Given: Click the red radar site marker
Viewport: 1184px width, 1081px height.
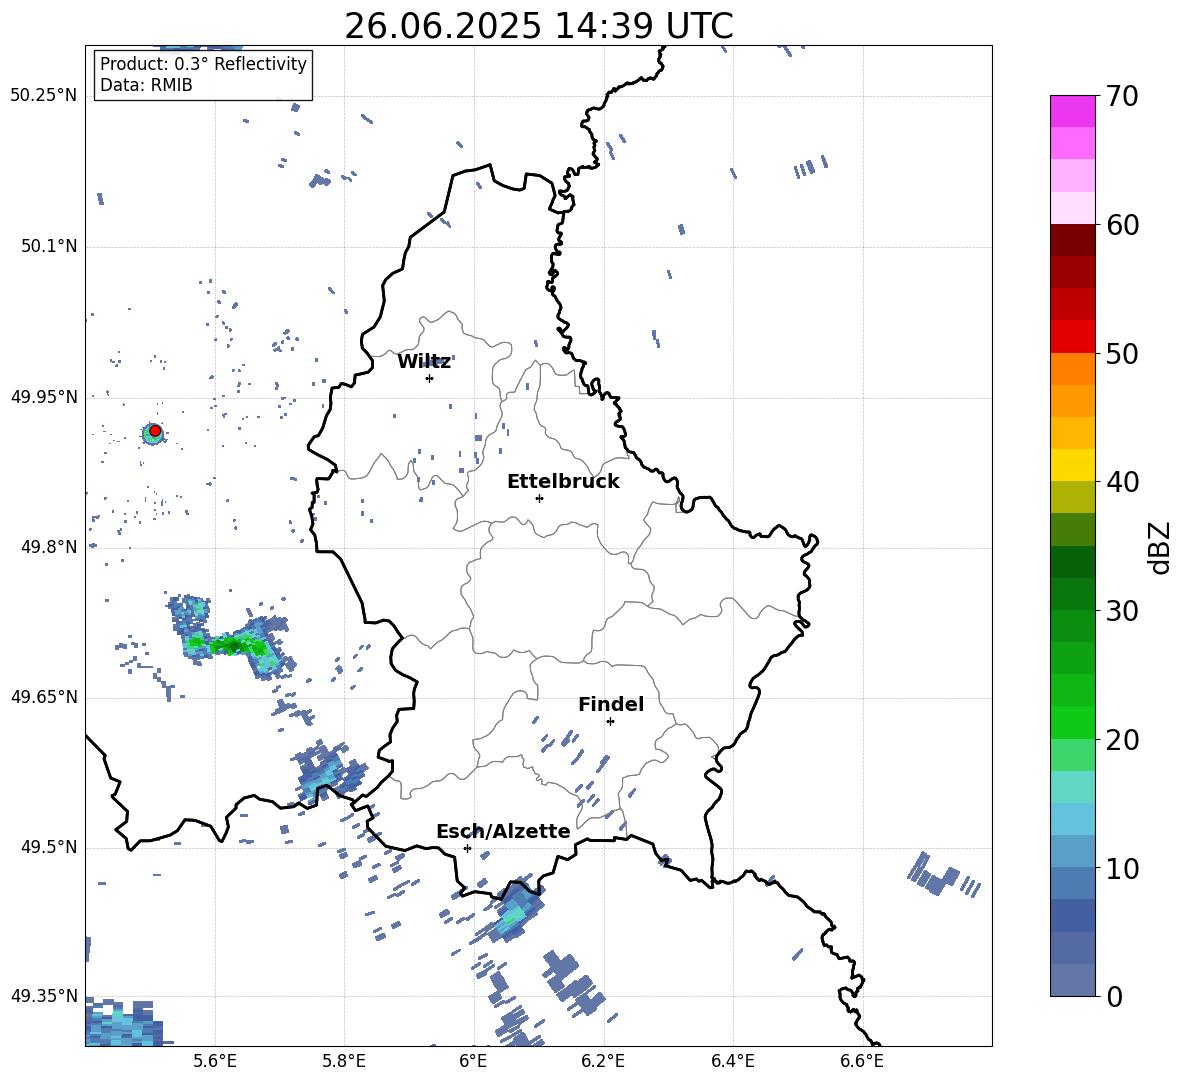Looking at the screenshot, I should tap(155, 431).
